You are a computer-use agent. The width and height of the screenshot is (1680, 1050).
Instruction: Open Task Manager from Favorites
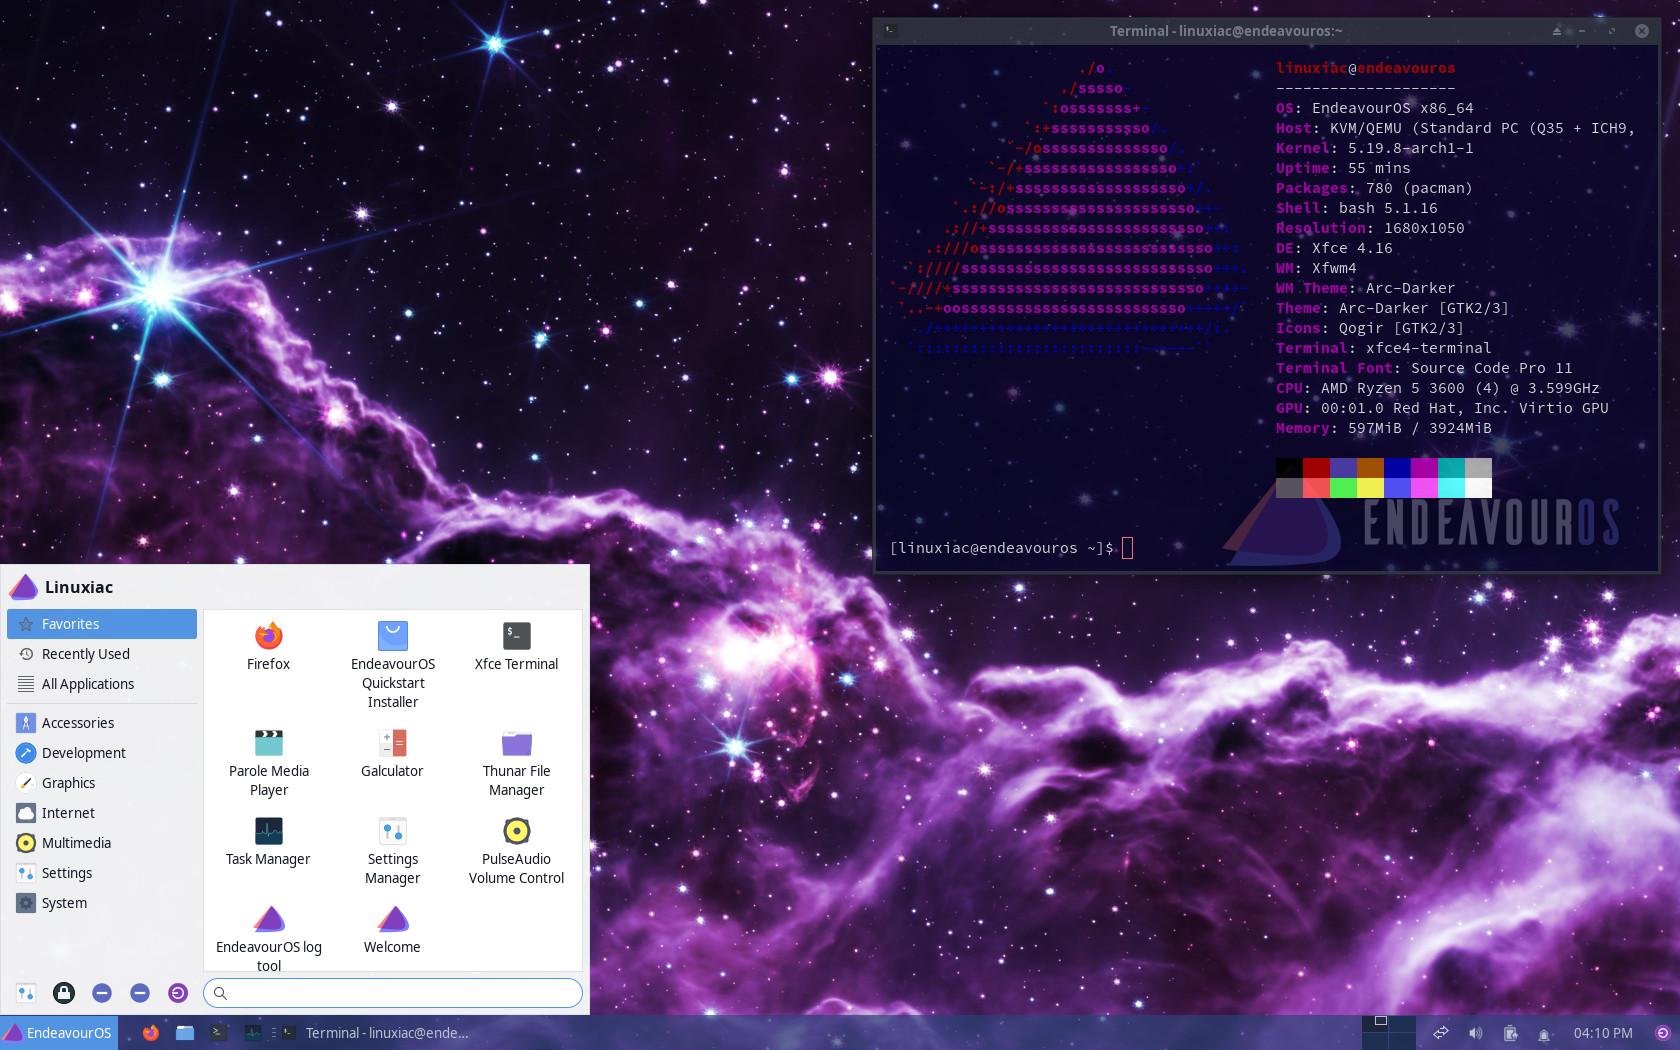[x=268, y=842]
